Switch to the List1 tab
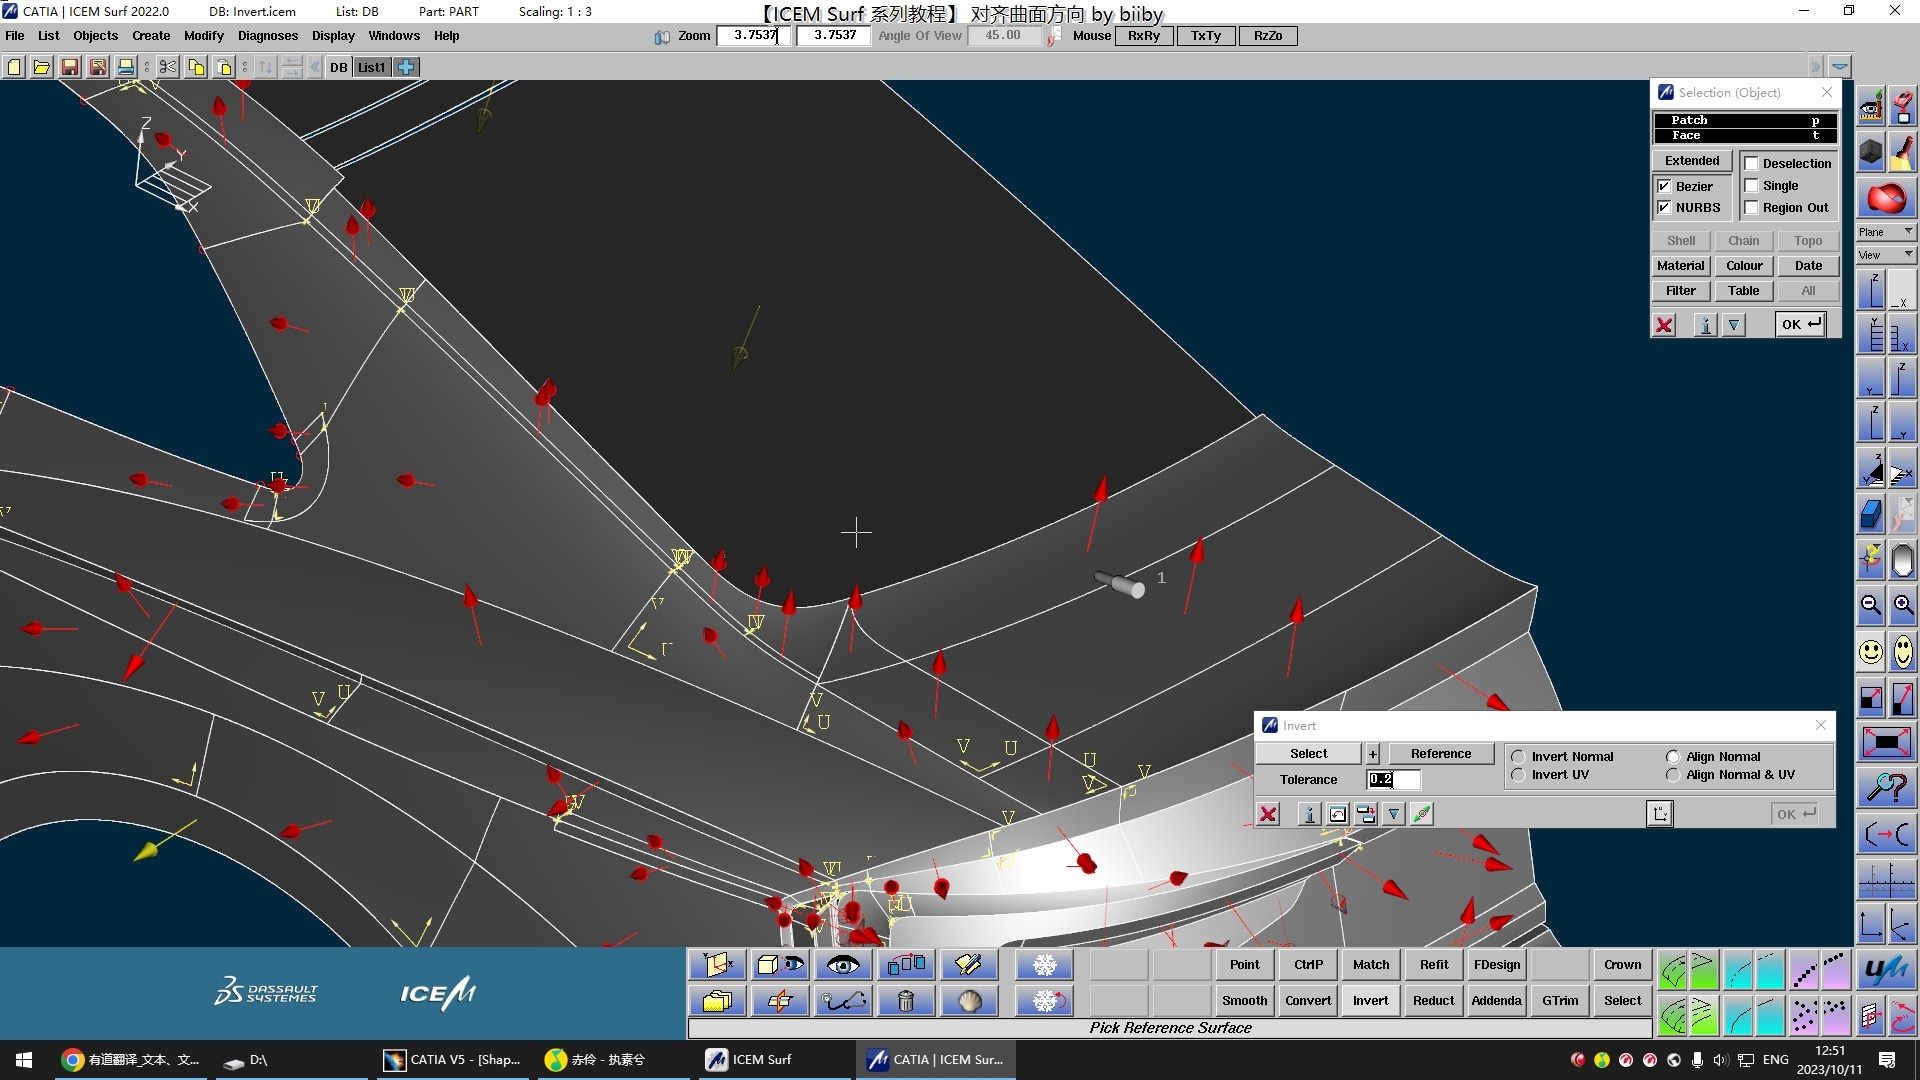This screenshot has width=1920, height=1080. click(x=372, y=67)
